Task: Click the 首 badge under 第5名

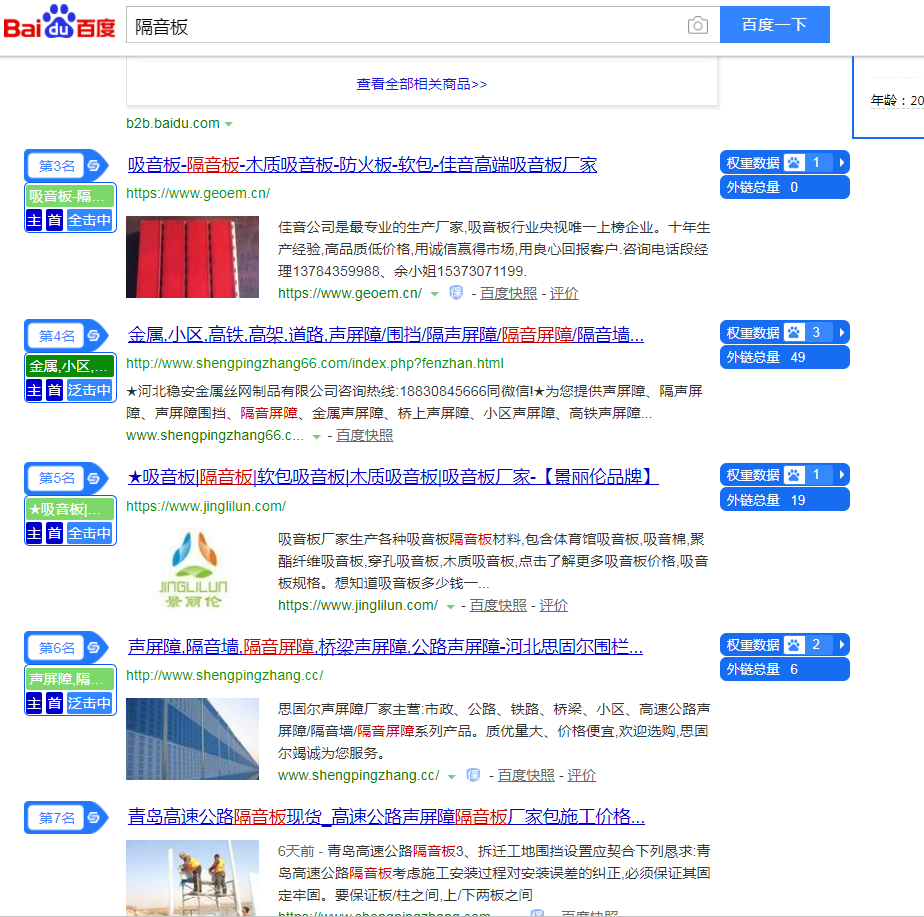Action: [54, 533]
